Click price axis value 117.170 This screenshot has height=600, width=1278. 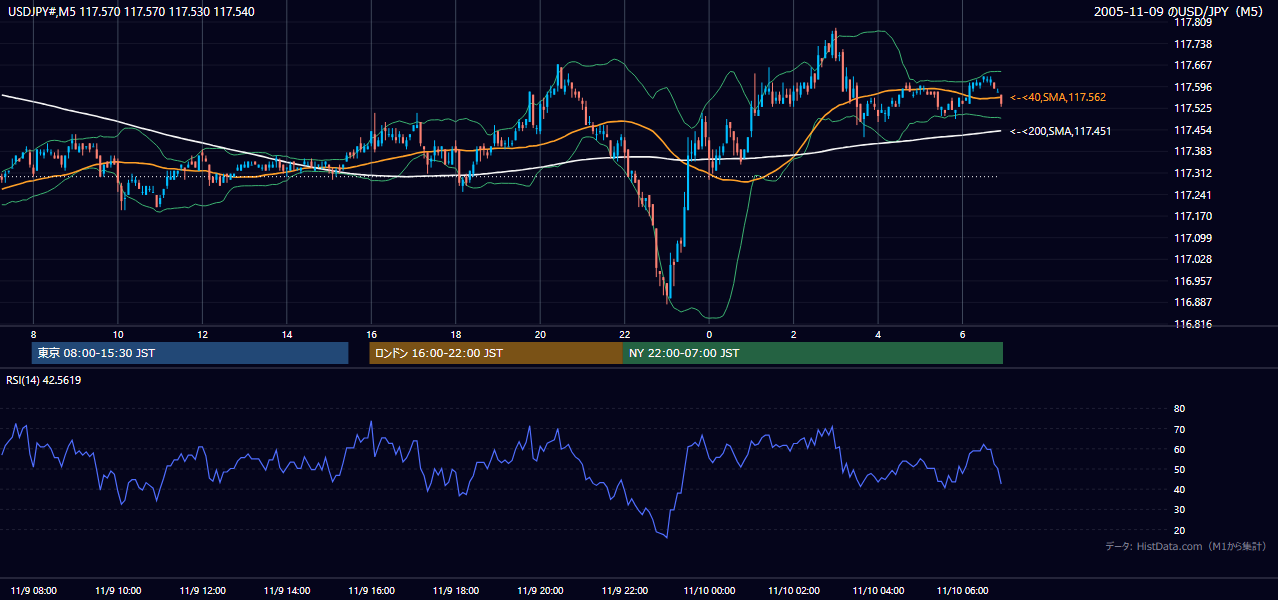pyautogui.click(x=1192, y=216)
